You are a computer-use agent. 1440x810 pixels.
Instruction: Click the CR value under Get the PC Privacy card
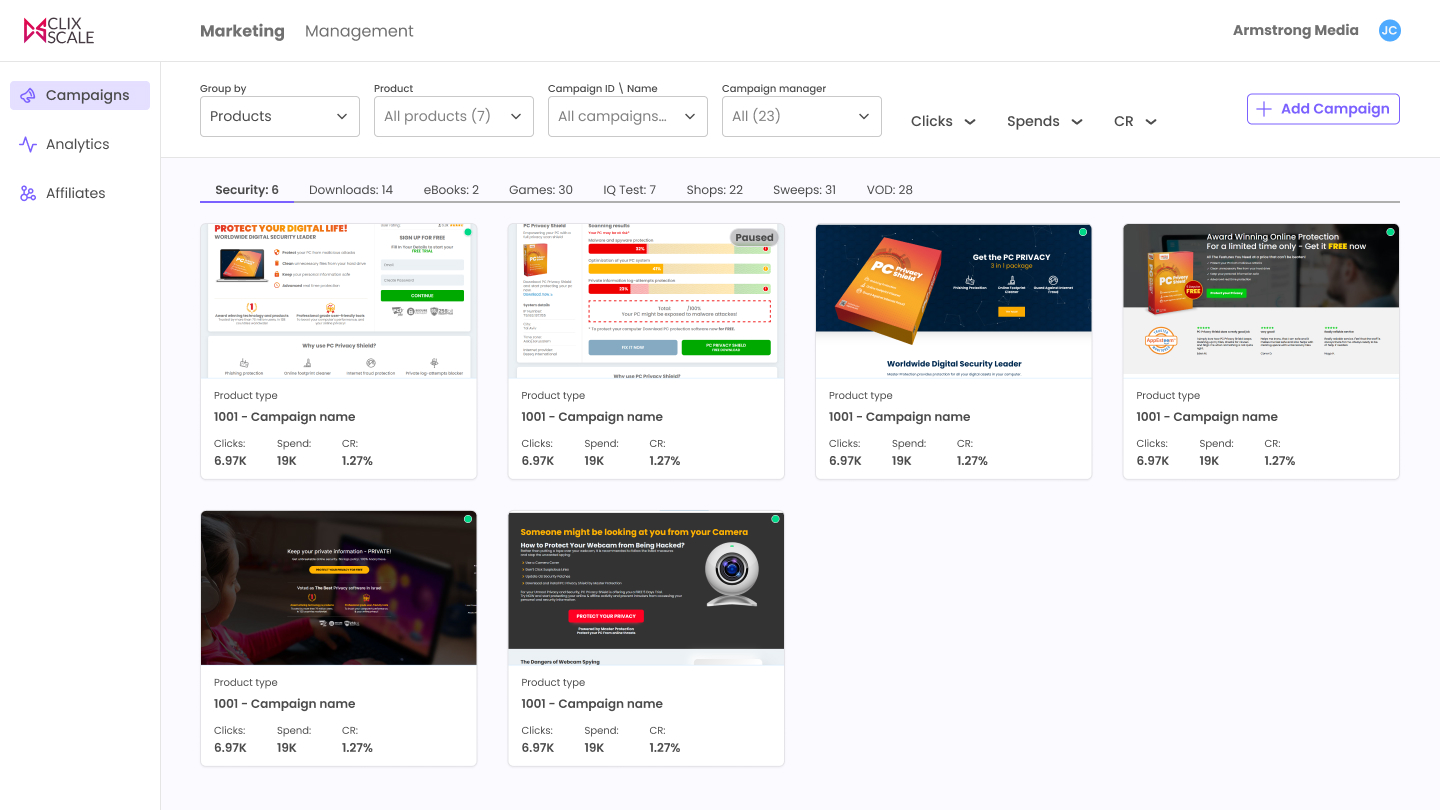(x=972, y=461)
